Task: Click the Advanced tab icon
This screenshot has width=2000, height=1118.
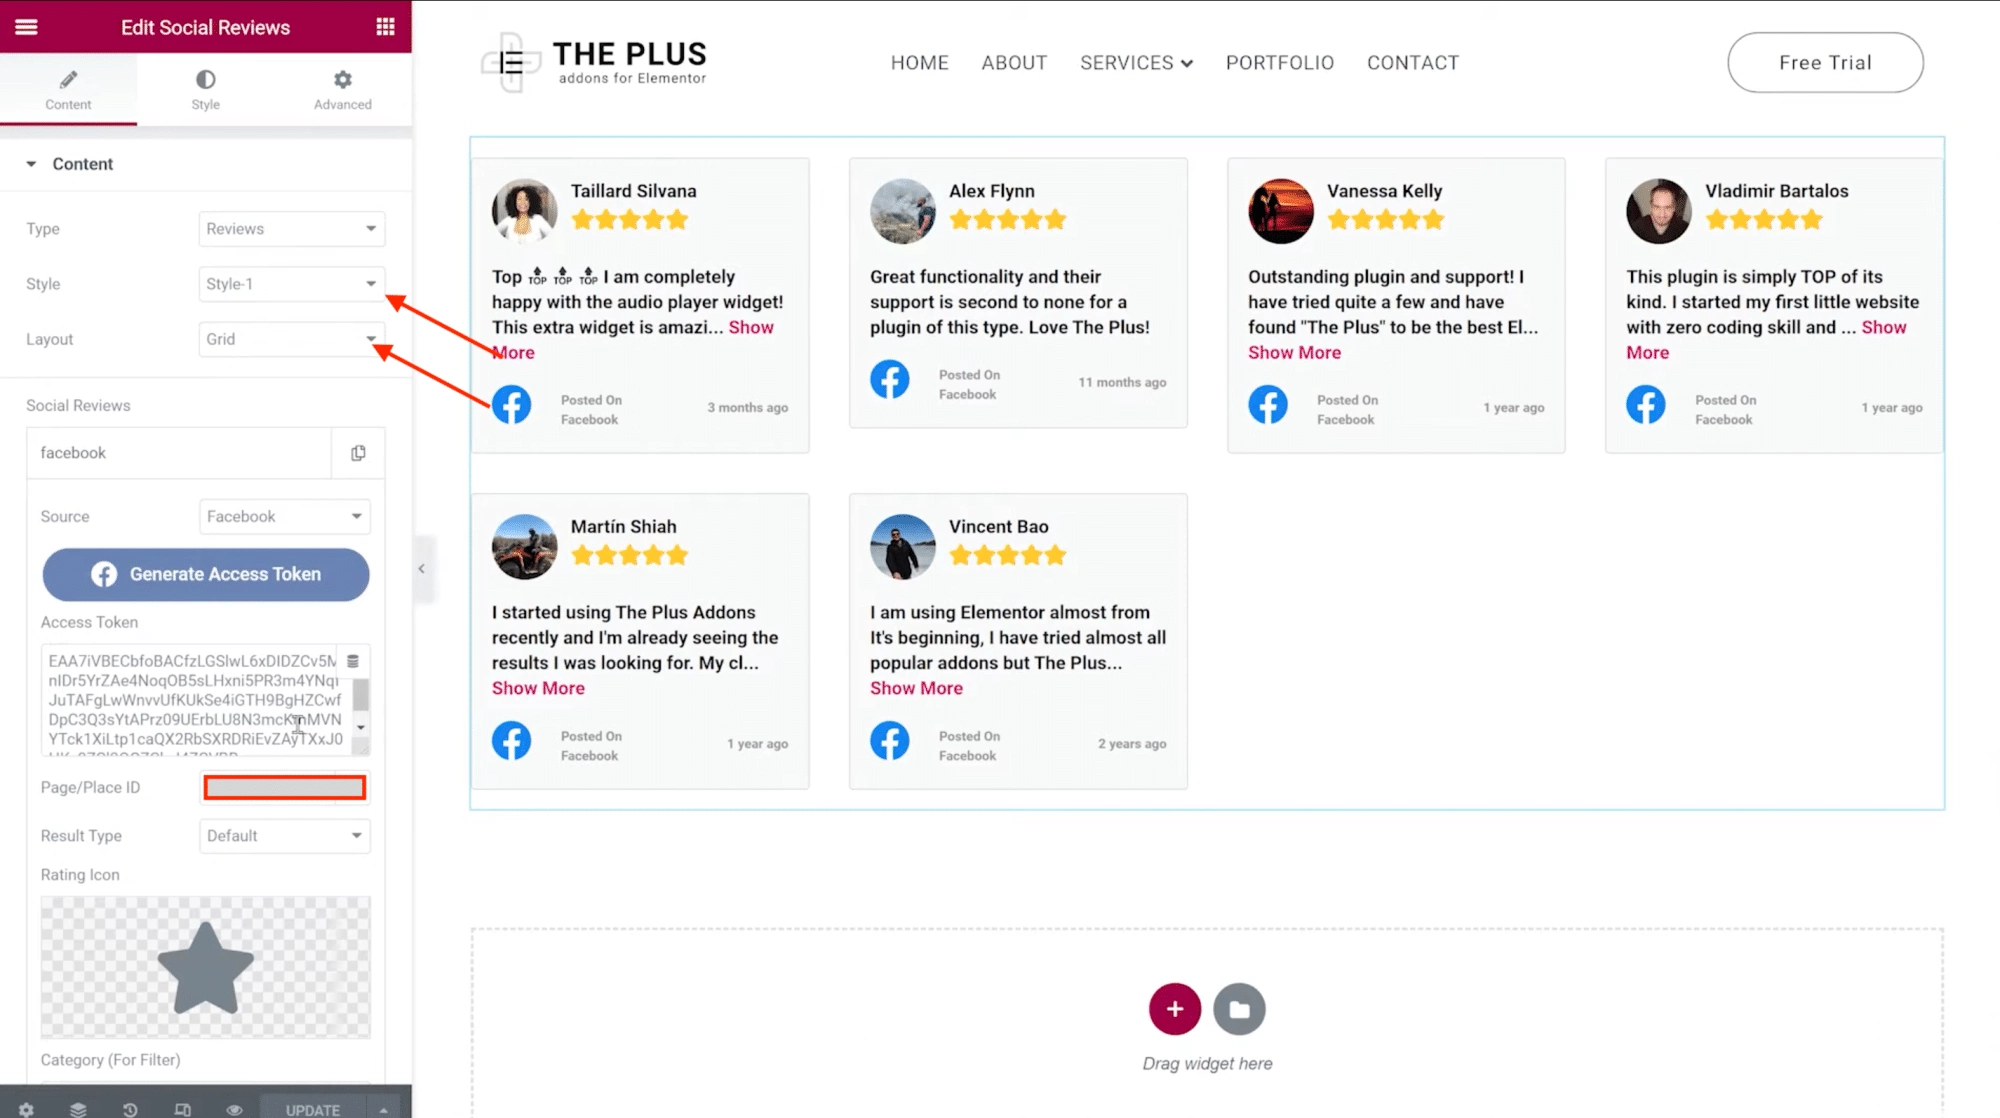Action: click(342, 80)
